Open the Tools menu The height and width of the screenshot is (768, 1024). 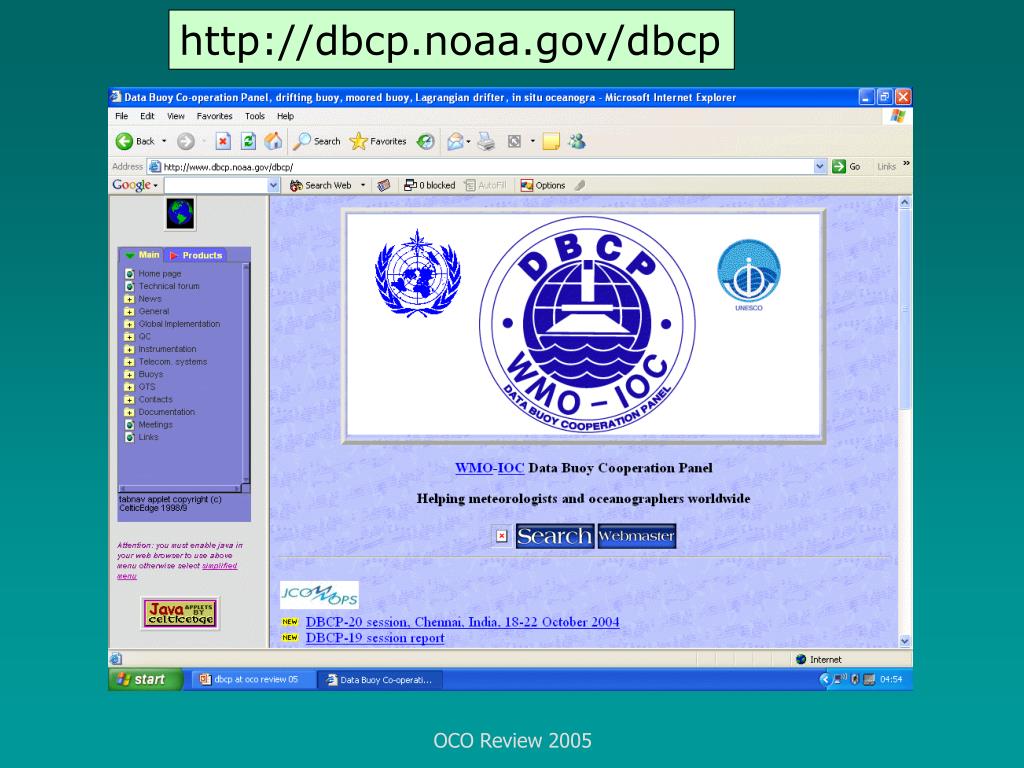pos(255,116)
